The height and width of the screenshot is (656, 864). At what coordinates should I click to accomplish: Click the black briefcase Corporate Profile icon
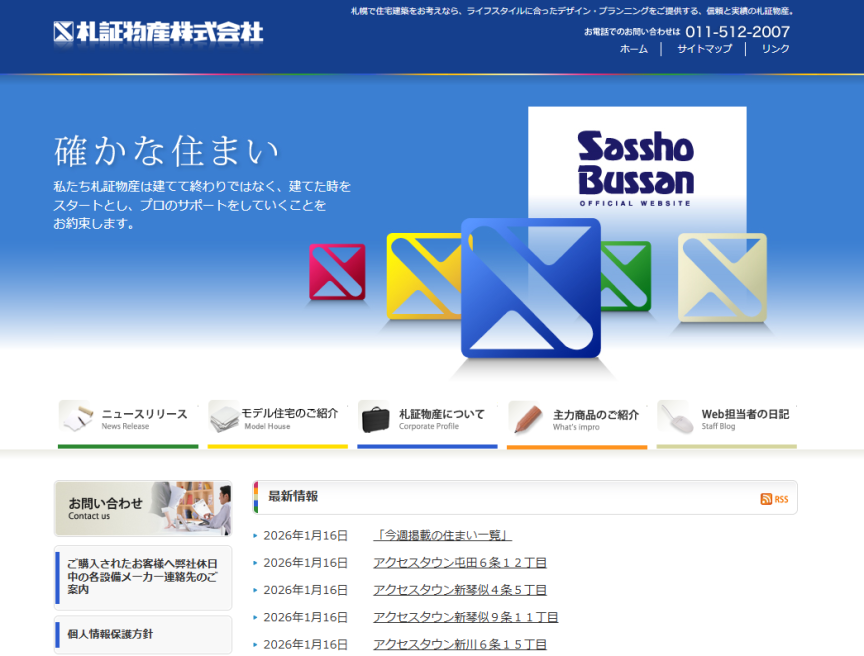pos(374,418)
